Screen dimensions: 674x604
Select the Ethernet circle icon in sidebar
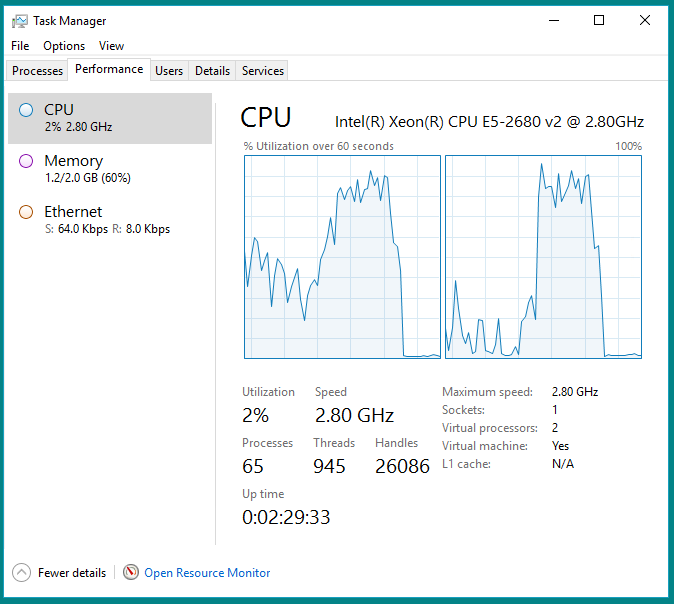pos(26,212)
